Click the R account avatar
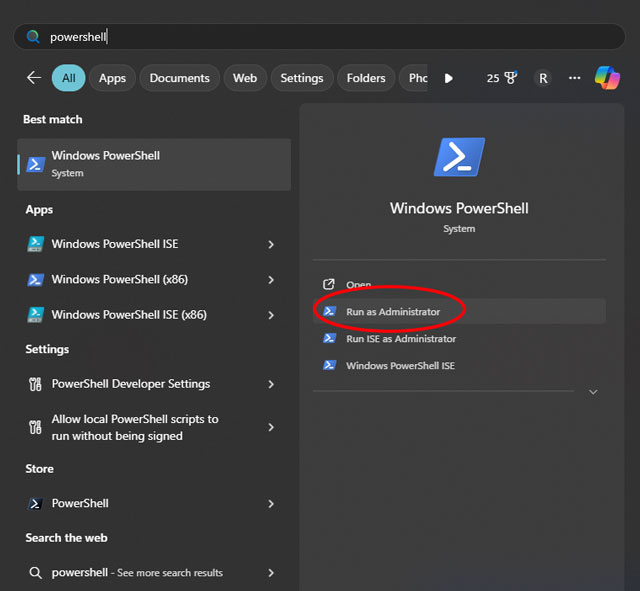Image resolution: width=640 pixels, height=591 pixels. pyautogui.click(x=543, y=78)
